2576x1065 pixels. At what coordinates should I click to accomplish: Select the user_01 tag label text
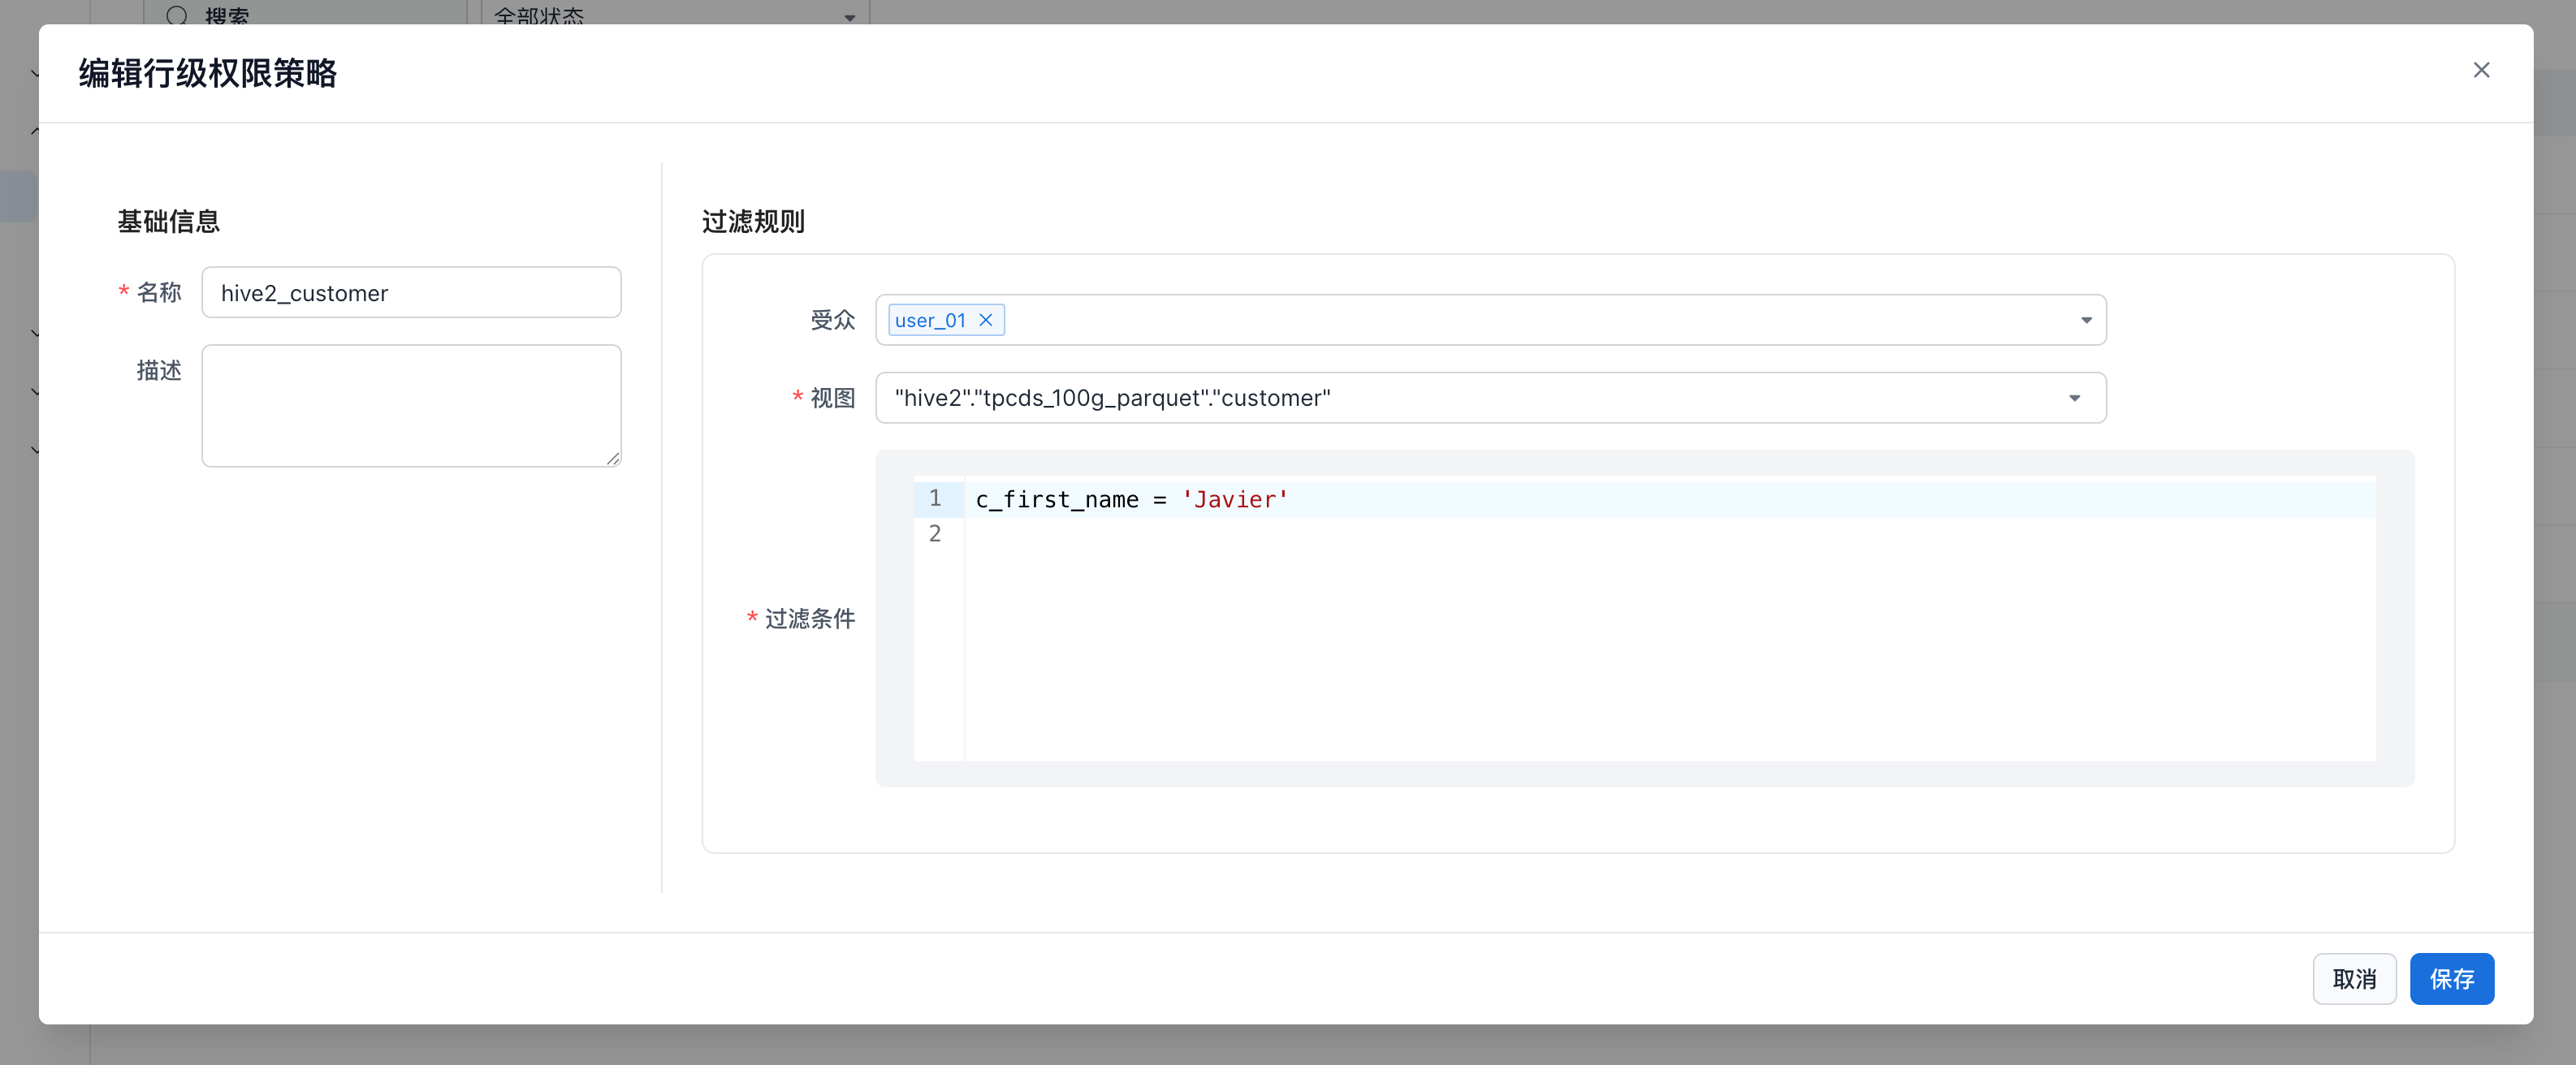[929, 320]
